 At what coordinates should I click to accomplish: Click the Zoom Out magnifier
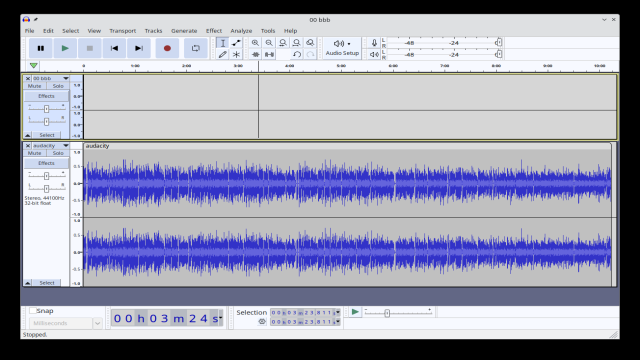click(269, 43)
